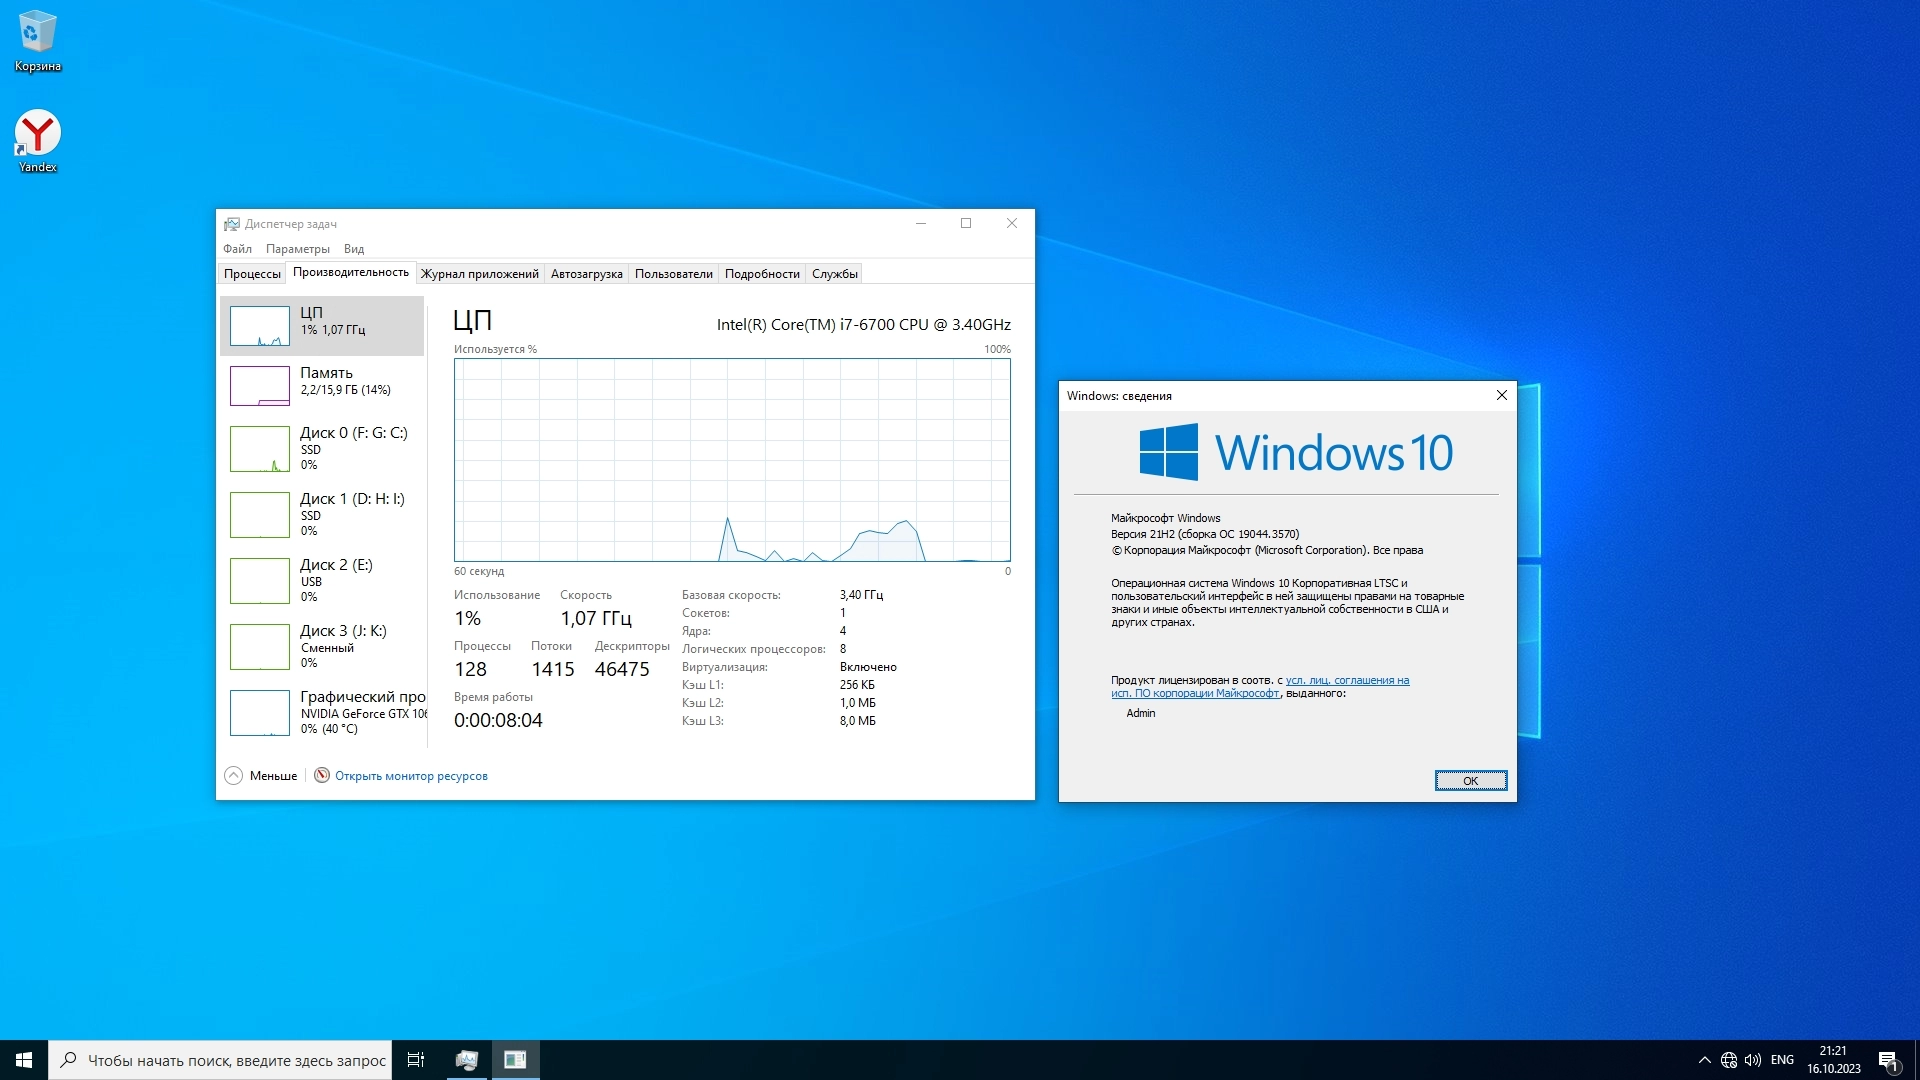This screenshot has height=1080, width=1920.
Task: Open the Recycle Bin desktop icon
Action: 38,40
